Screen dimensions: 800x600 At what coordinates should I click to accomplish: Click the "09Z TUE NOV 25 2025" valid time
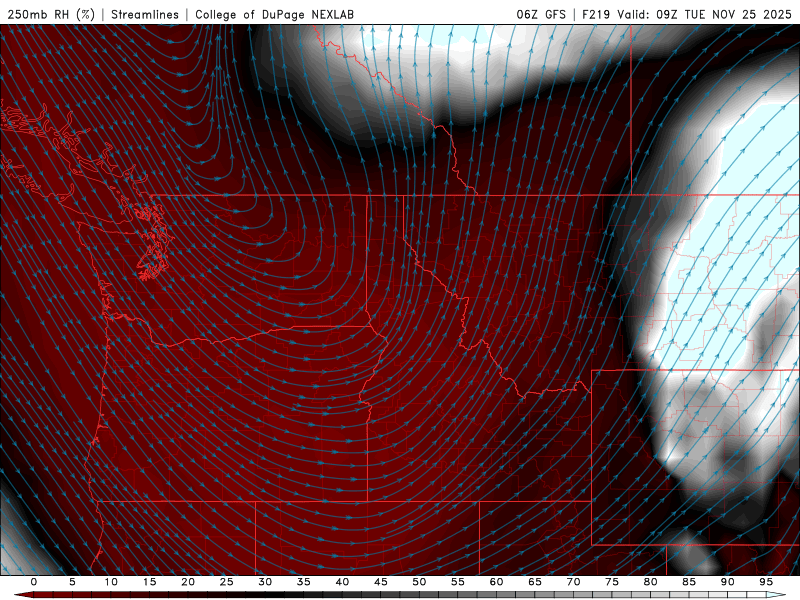click(723, 14)
